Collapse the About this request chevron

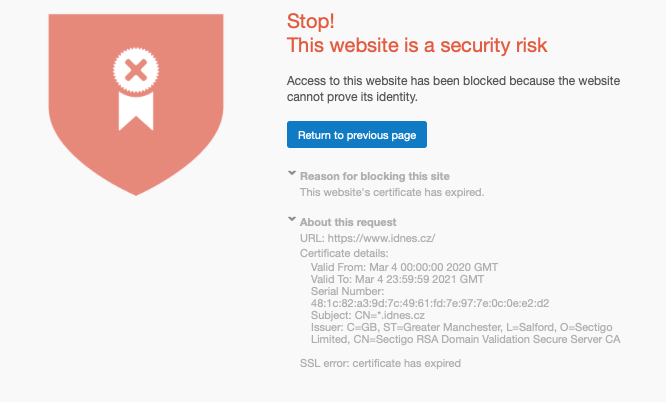pos(292,219)
